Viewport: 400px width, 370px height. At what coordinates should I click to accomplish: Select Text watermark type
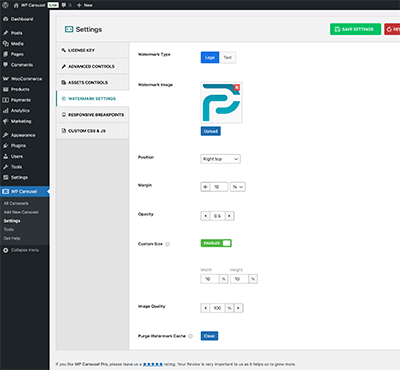pyautogui.click(x=228, y=57)
